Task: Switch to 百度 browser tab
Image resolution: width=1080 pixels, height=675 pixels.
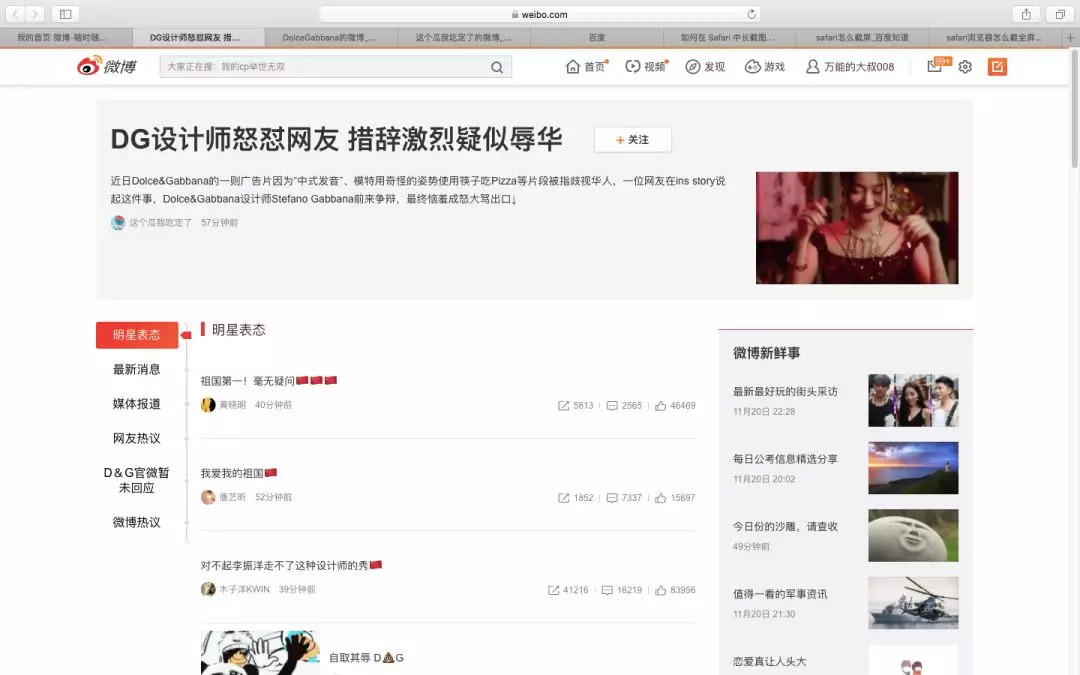Action: click(x=596, y=38)
